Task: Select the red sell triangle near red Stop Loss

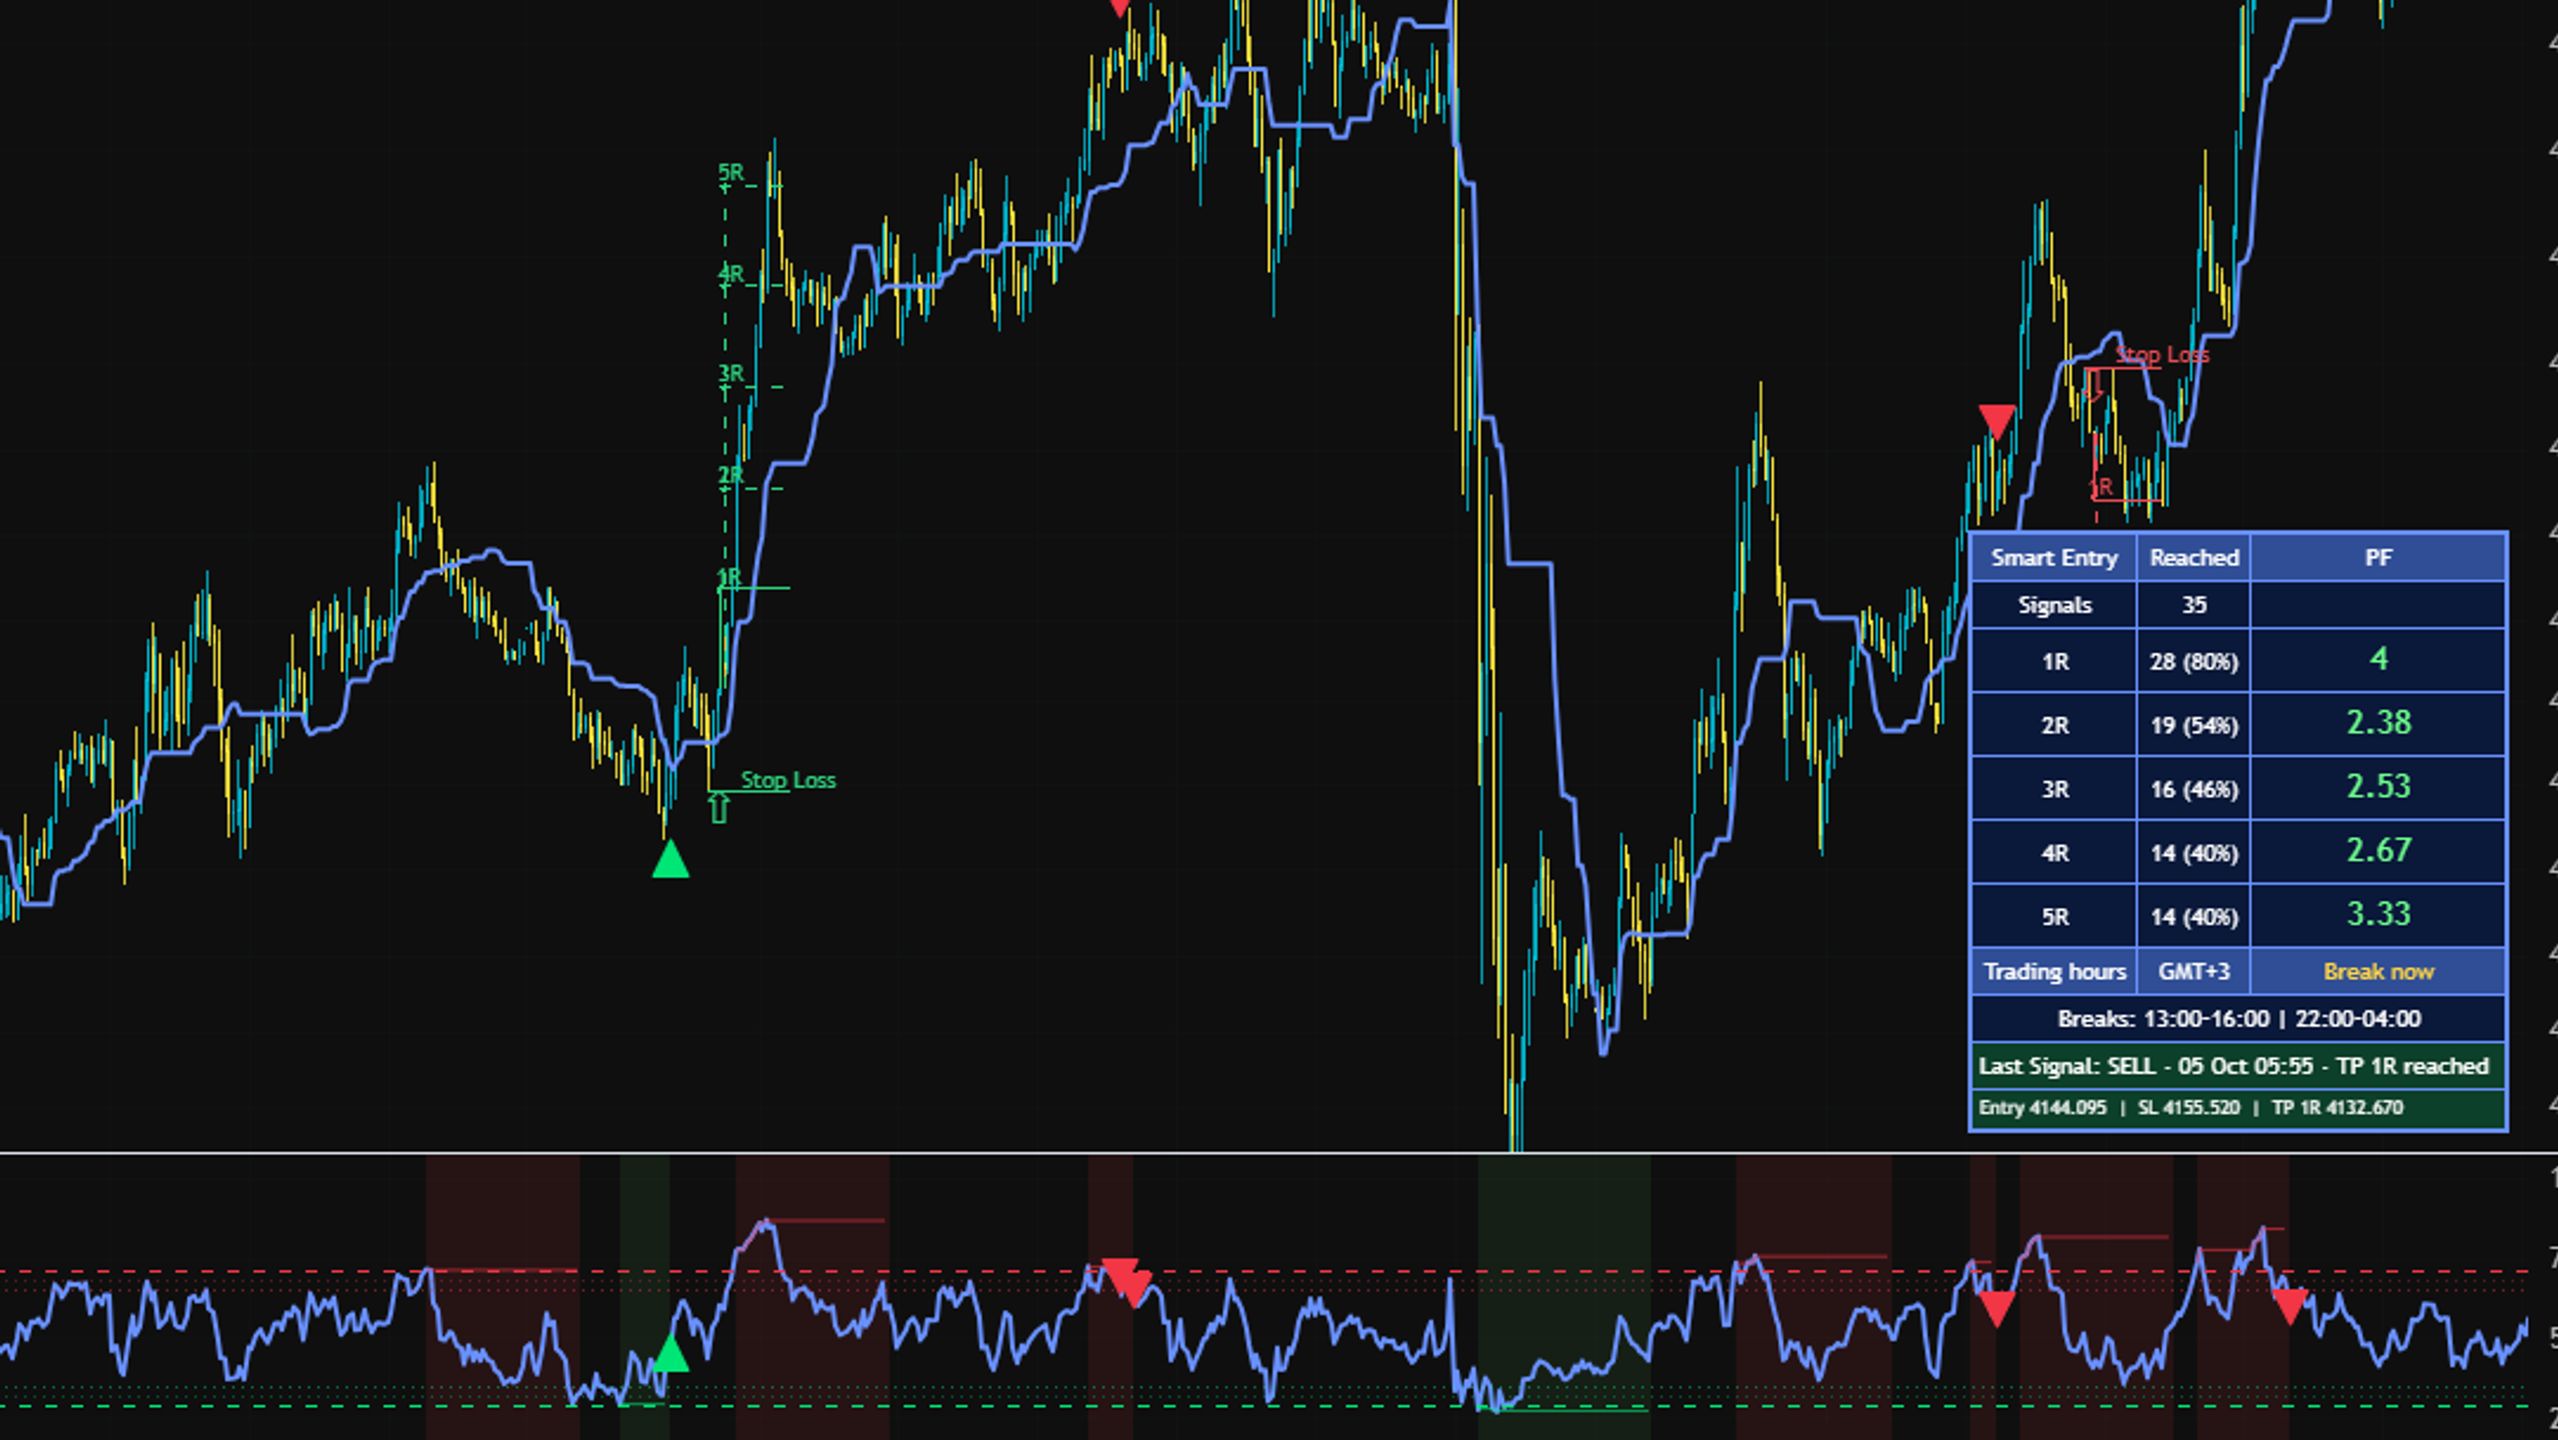Action: 1996,422
